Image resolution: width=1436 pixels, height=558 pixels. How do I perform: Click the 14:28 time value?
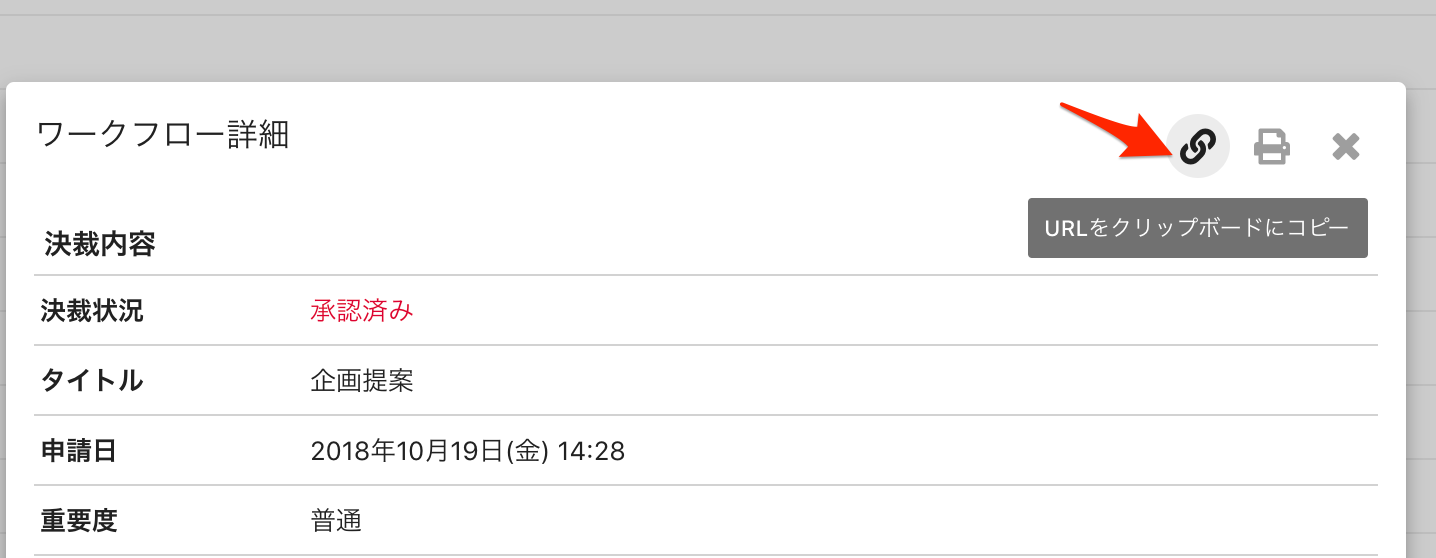pyautogui.click(x=591, y=452)
